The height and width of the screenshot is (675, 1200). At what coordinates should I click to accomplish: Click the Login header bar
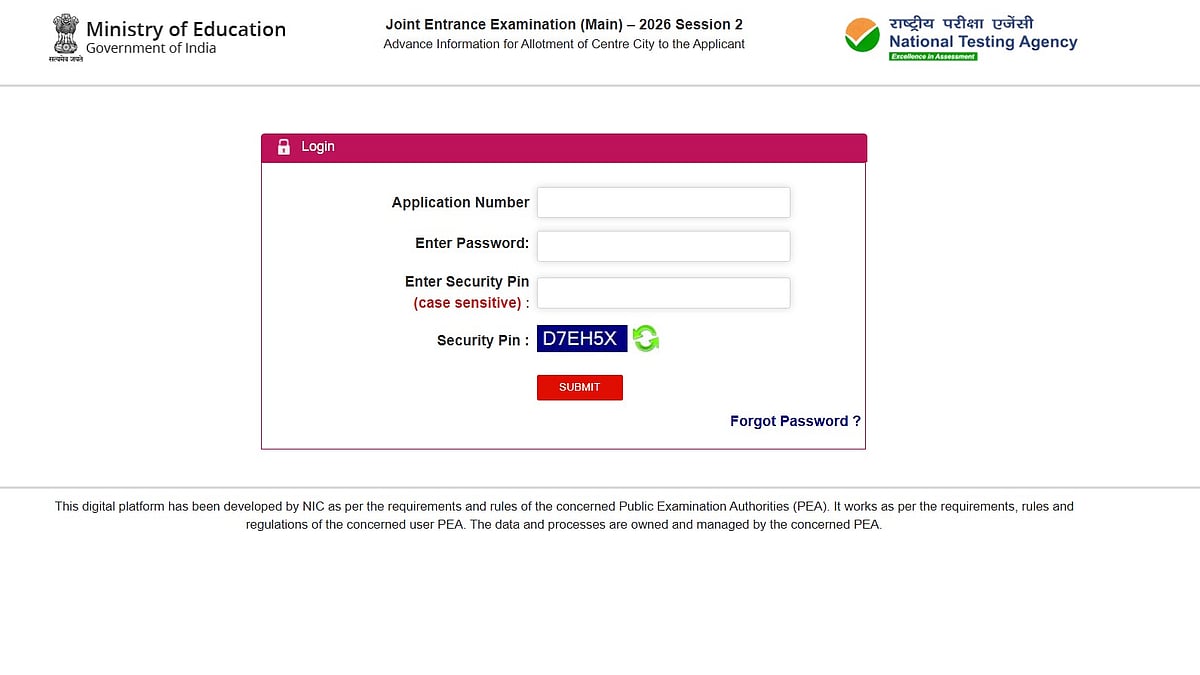coord(563,147)
